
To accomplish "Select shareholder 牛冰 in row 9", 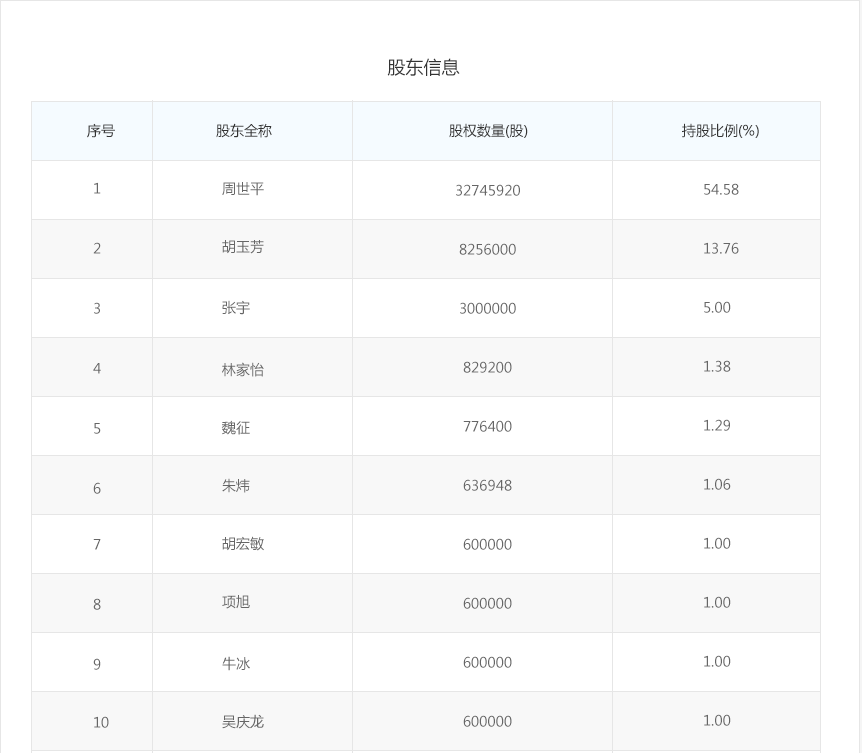I will tap(236, 663).
